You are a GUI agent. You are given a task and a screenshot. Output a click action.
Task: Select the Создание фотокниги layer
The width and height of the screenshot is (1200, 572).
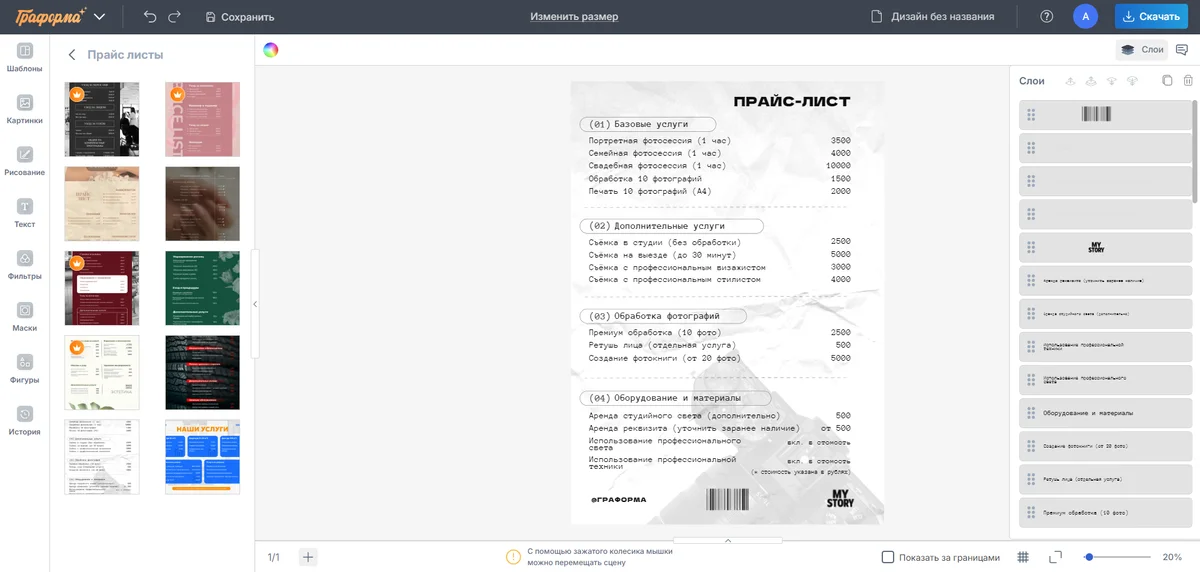[x=1105, y=446]
